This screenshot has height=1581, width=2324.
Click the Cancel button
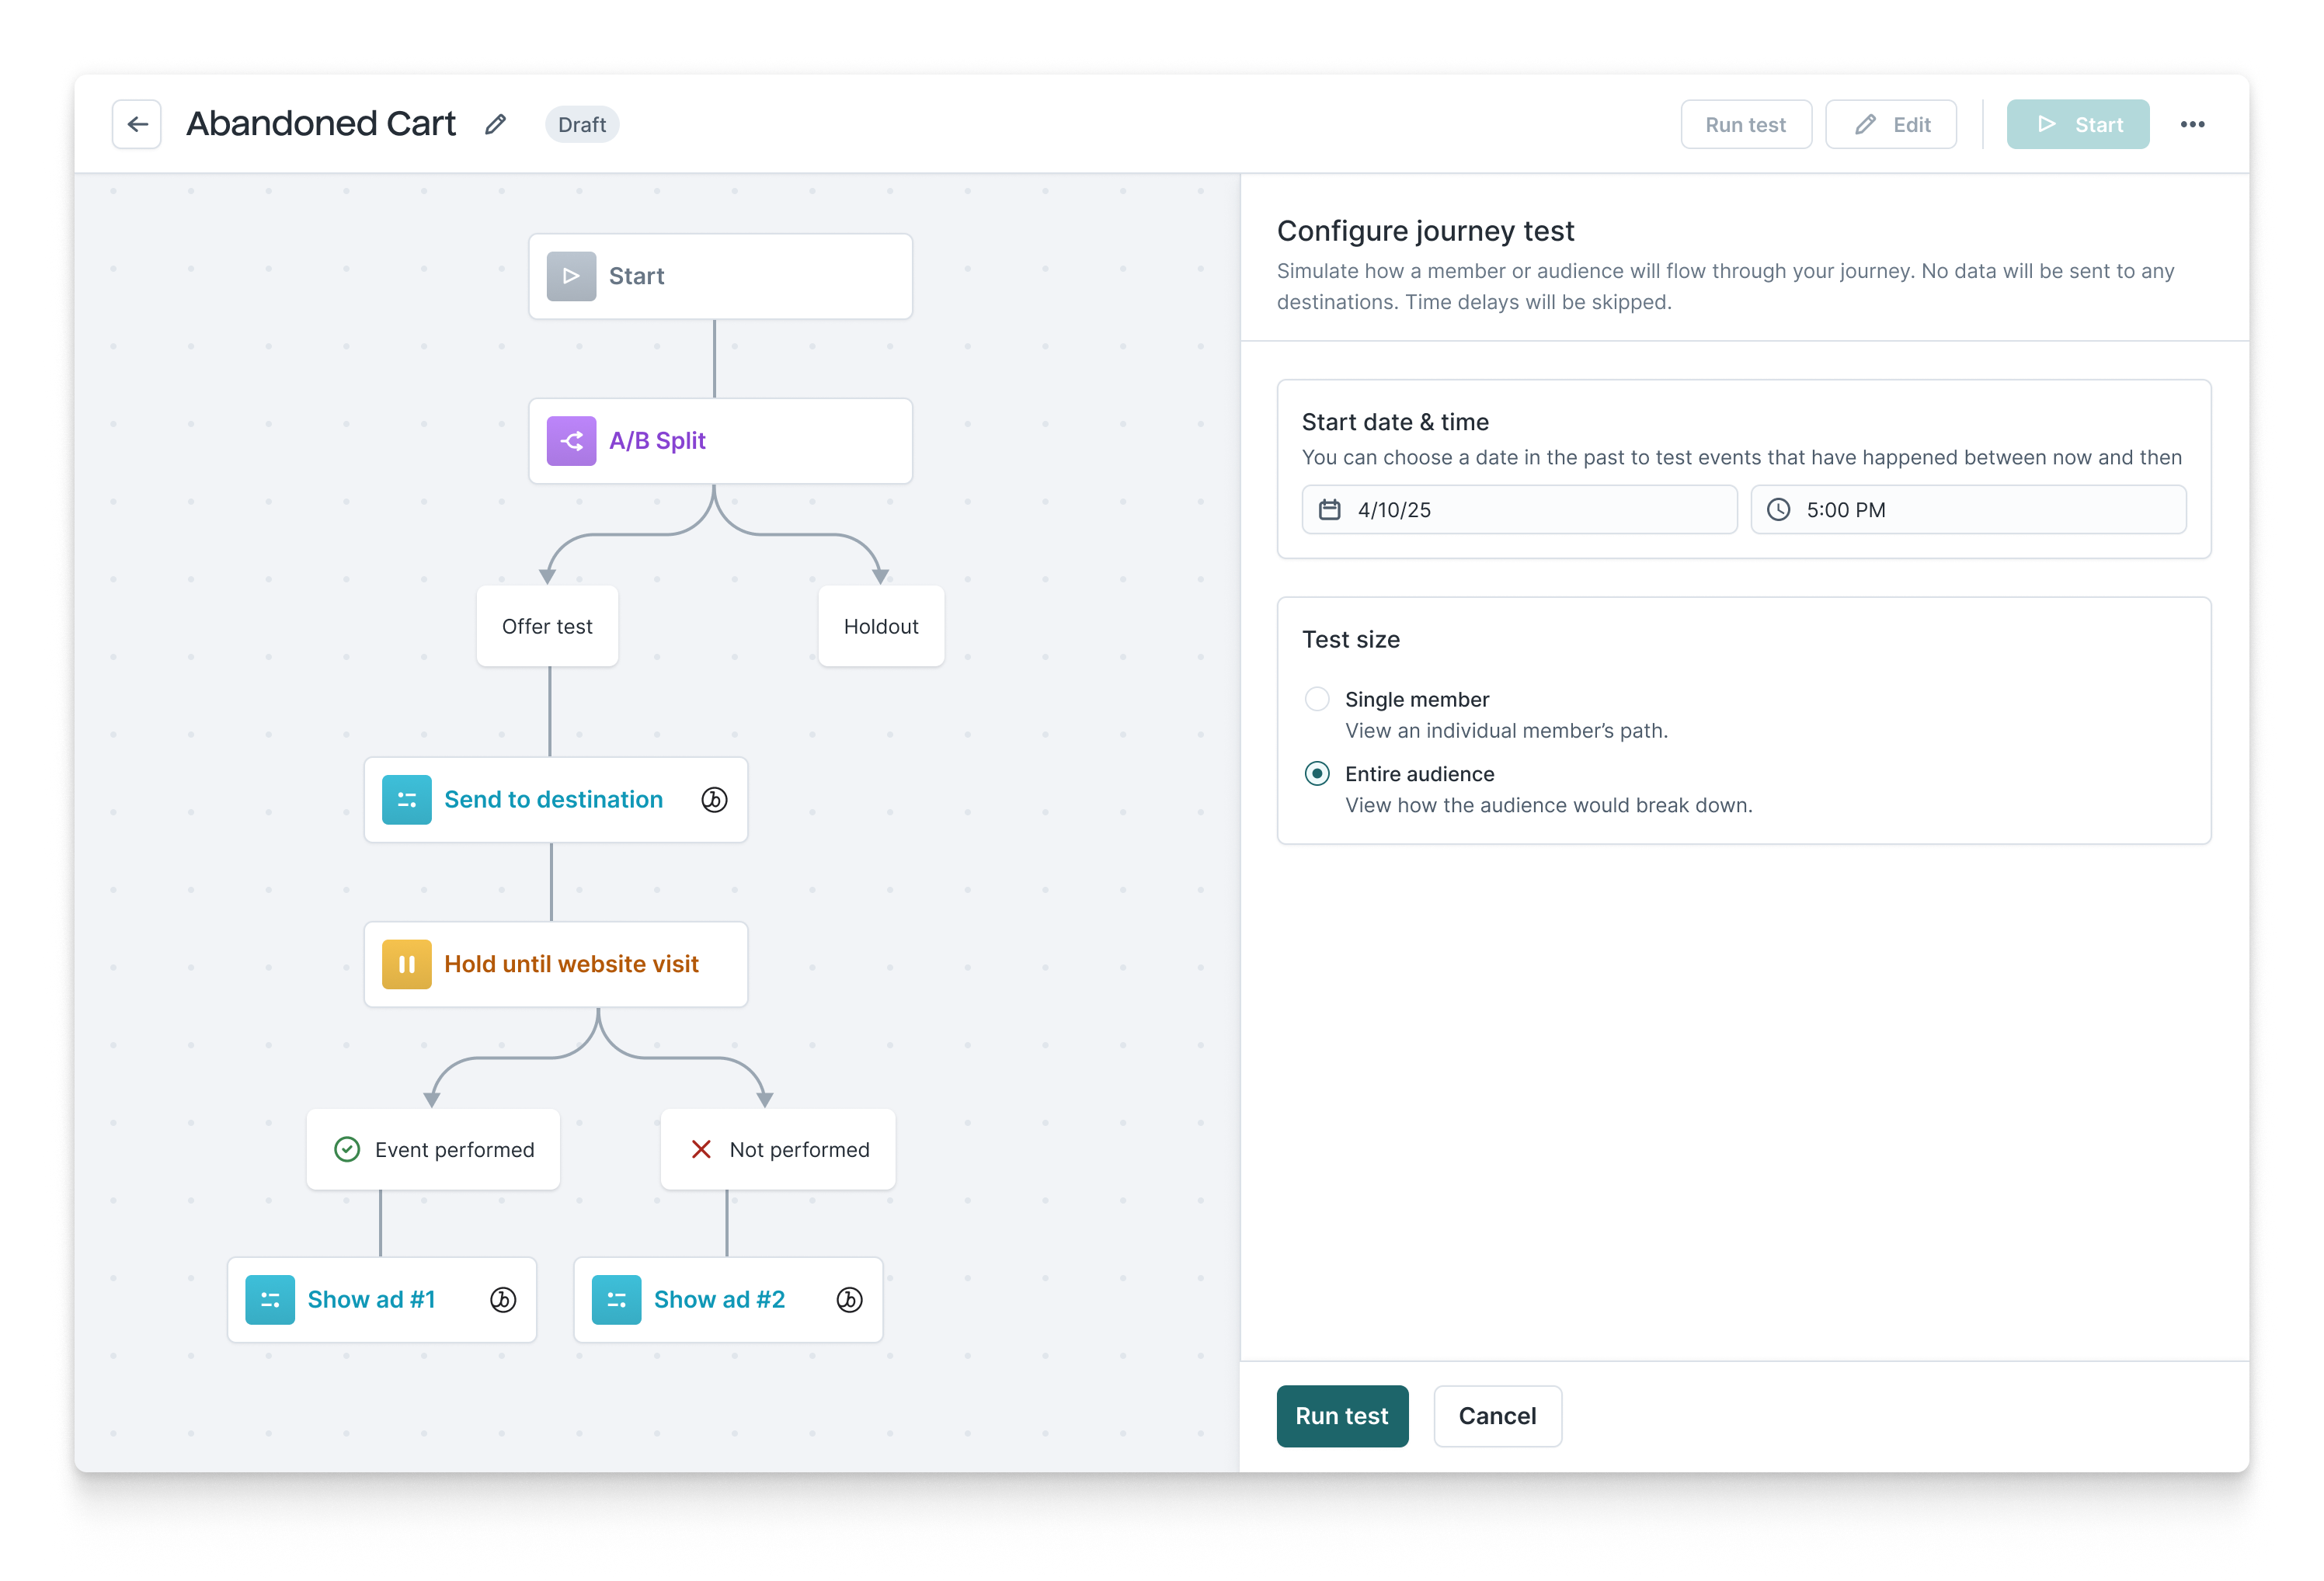[1496, 1415]
